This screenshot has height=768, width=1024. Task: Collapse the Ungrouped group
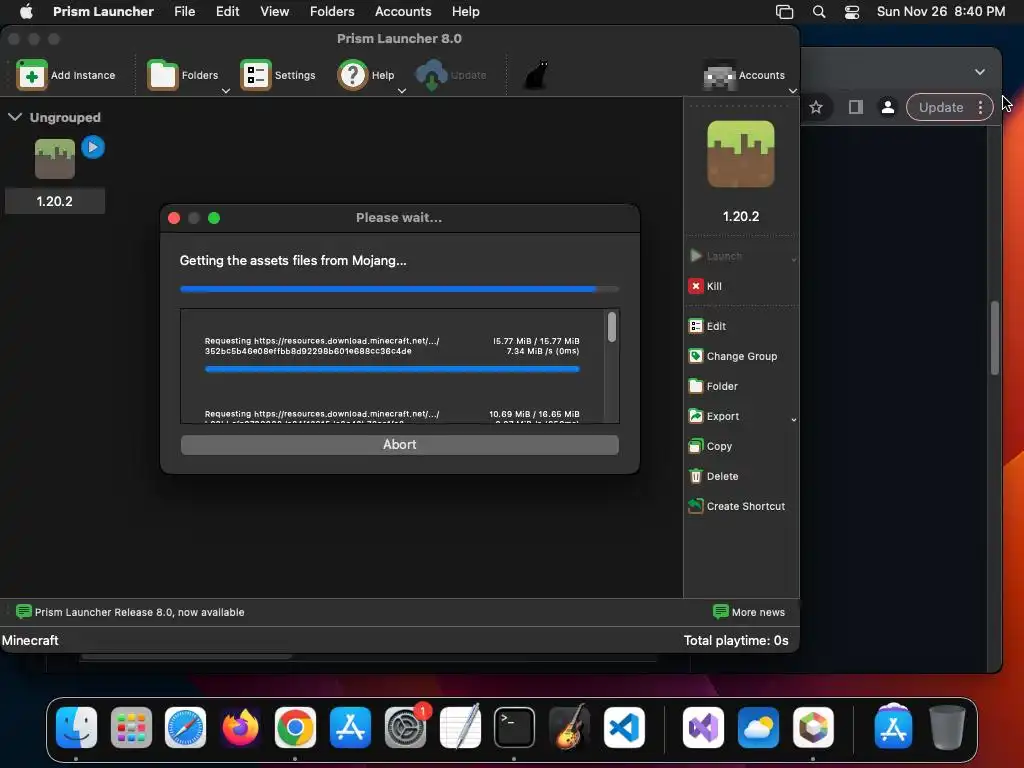[15, 117]
